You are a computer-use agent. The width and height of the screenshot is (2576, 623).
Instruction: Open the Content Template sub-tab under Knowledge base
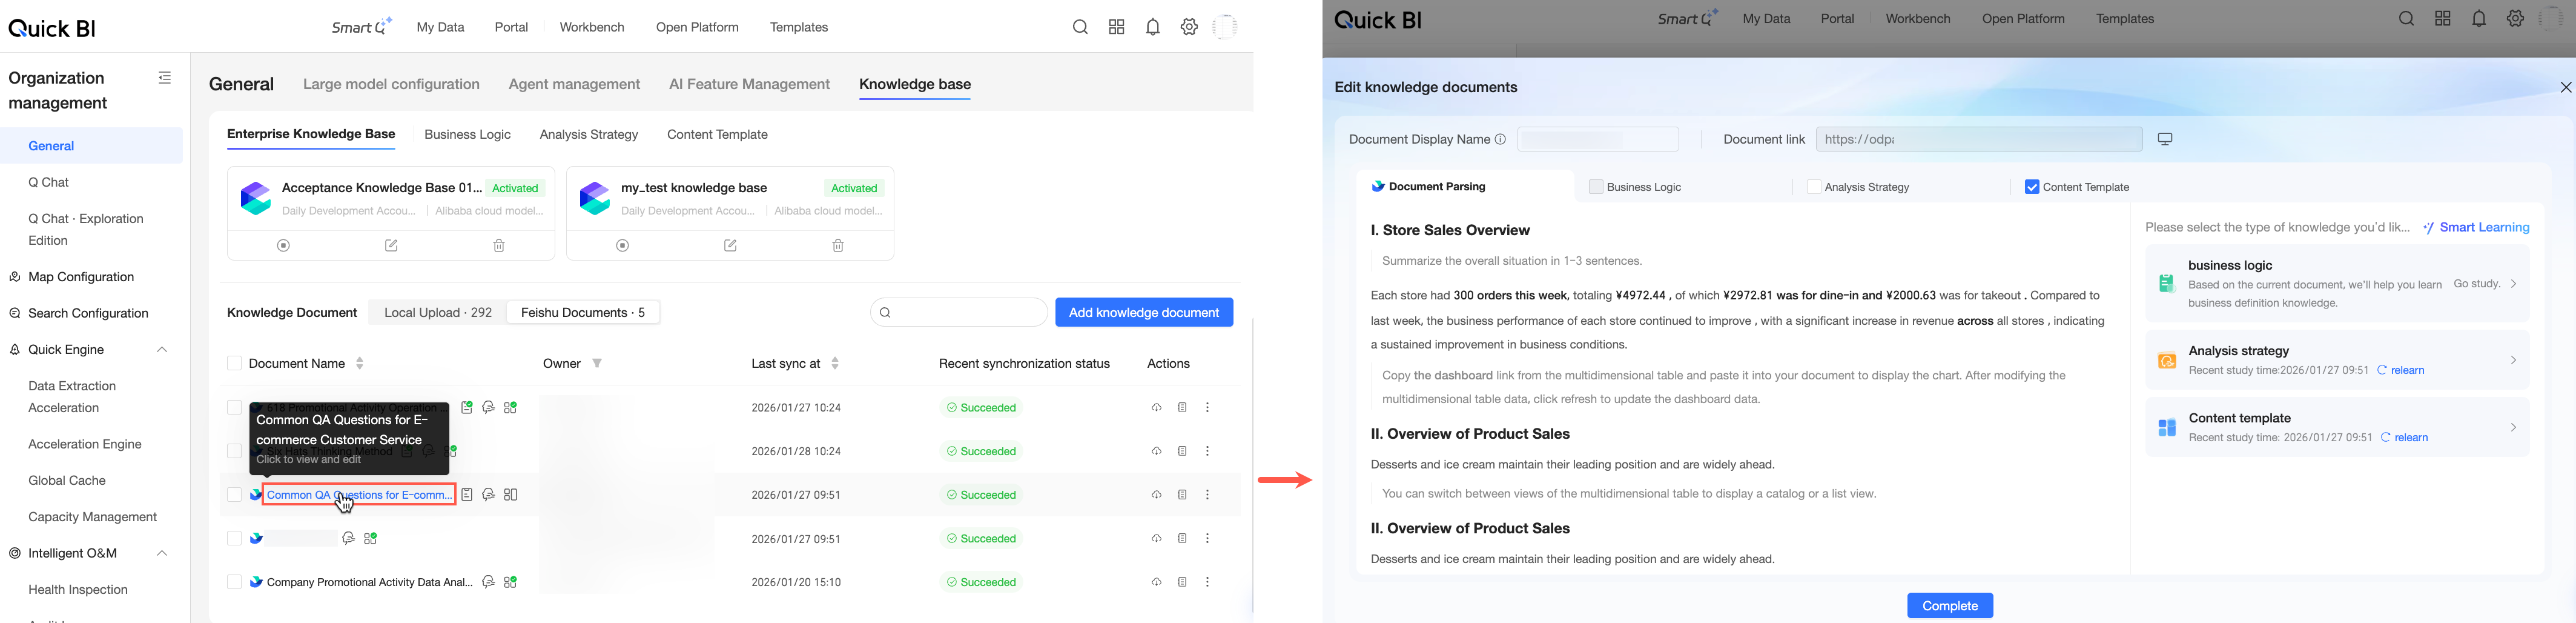pos(717,135)
